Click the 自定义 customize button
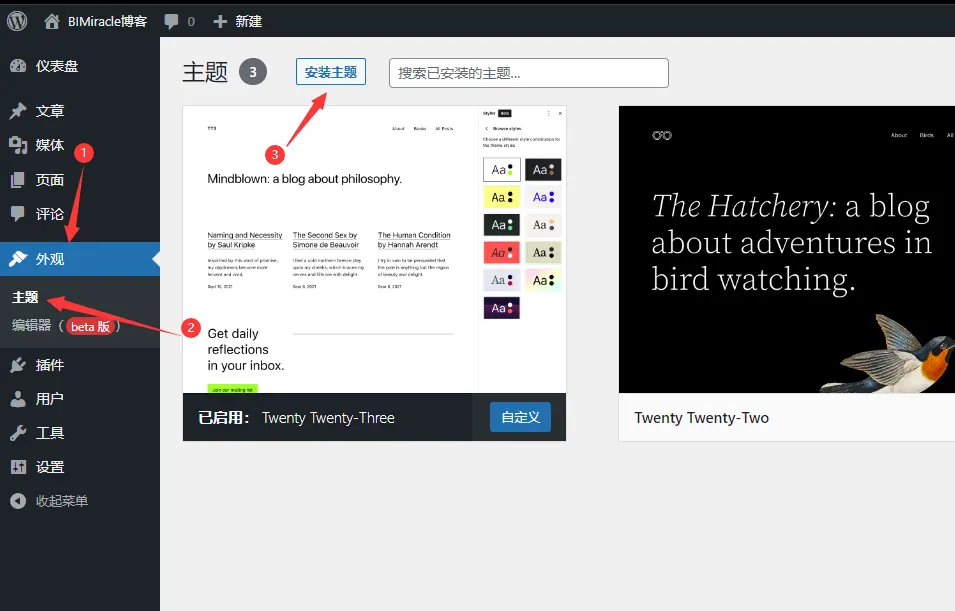 520,417
